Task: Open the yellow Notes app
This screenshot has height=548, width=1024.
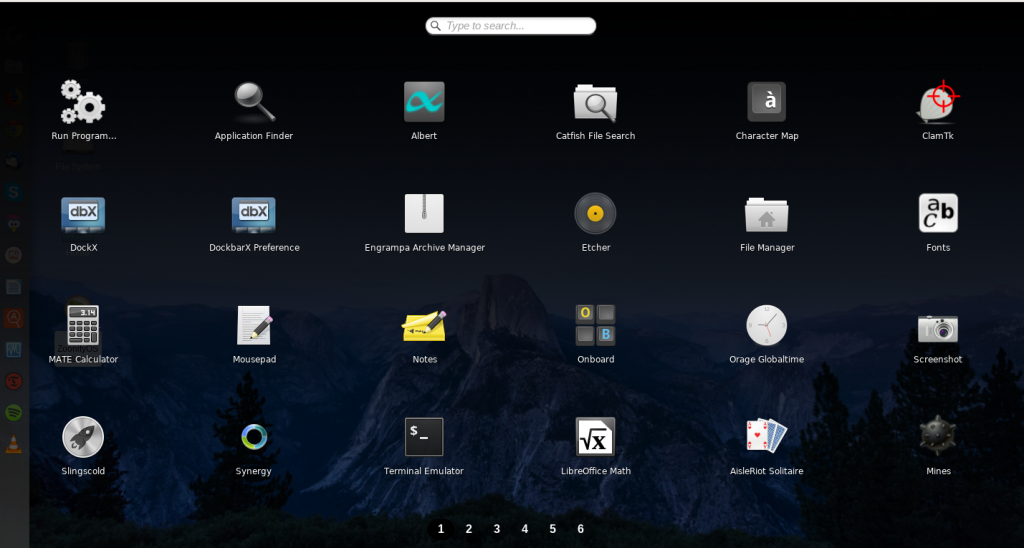Action: click(x=424, y=326)
